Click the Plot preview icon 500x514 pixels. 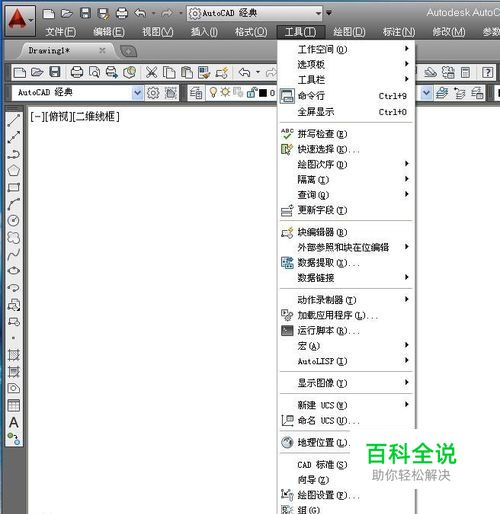pyautogui.click(x=94, y=72)
